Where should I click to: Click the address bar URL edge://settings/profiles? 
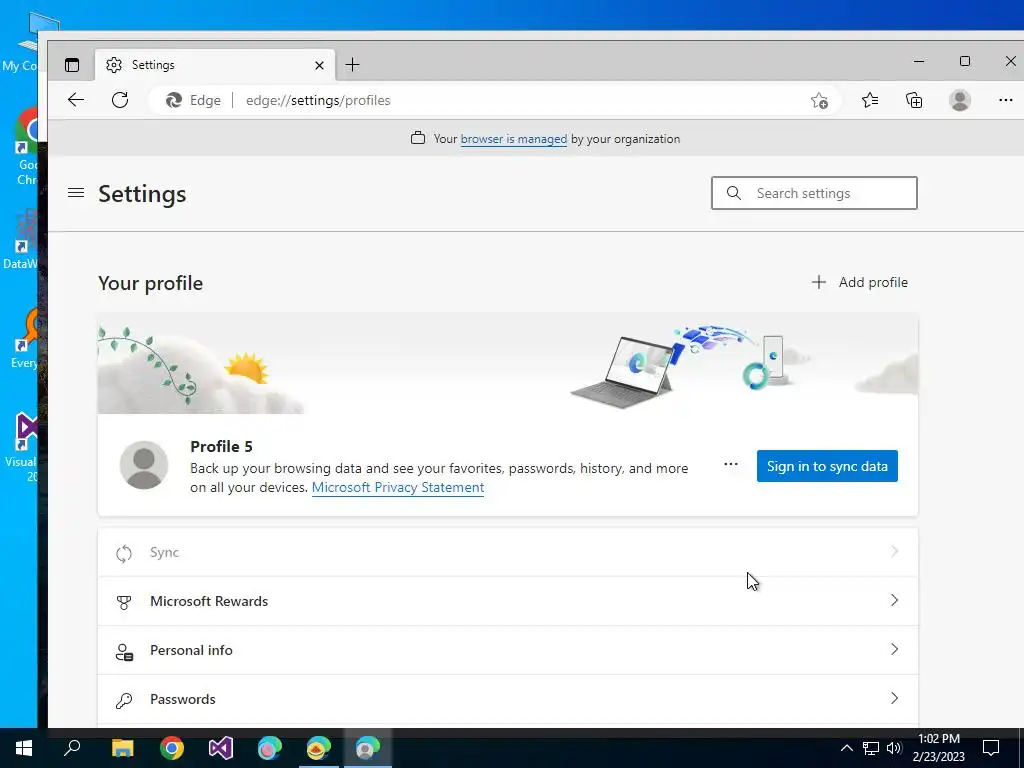[318, 100]
